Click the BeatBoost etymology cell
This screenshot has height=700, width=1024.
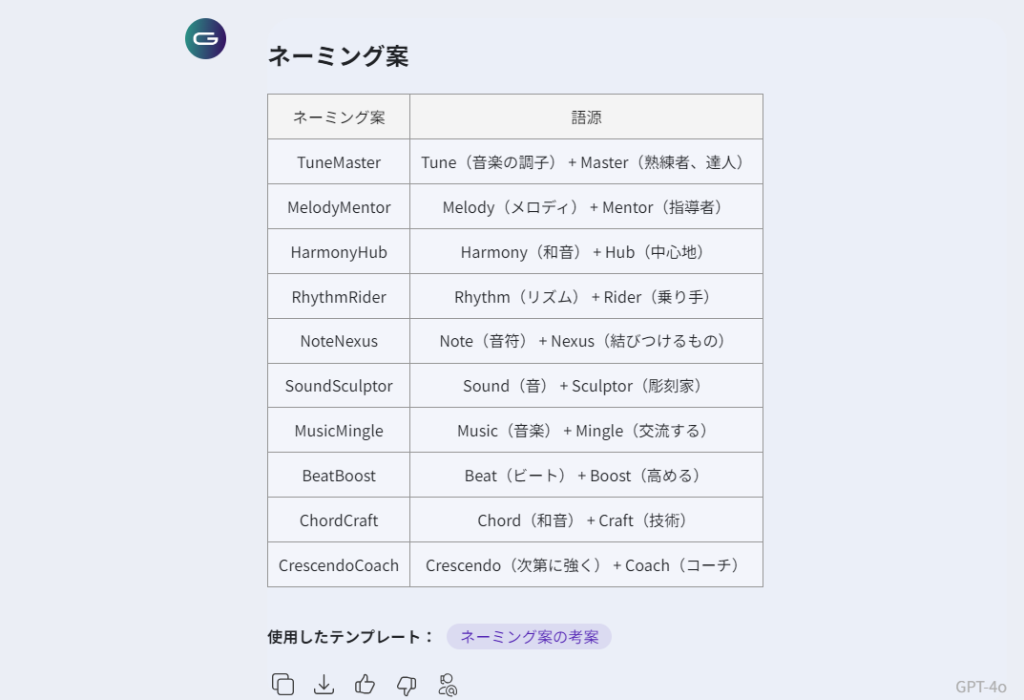click(x=586, y=476)
